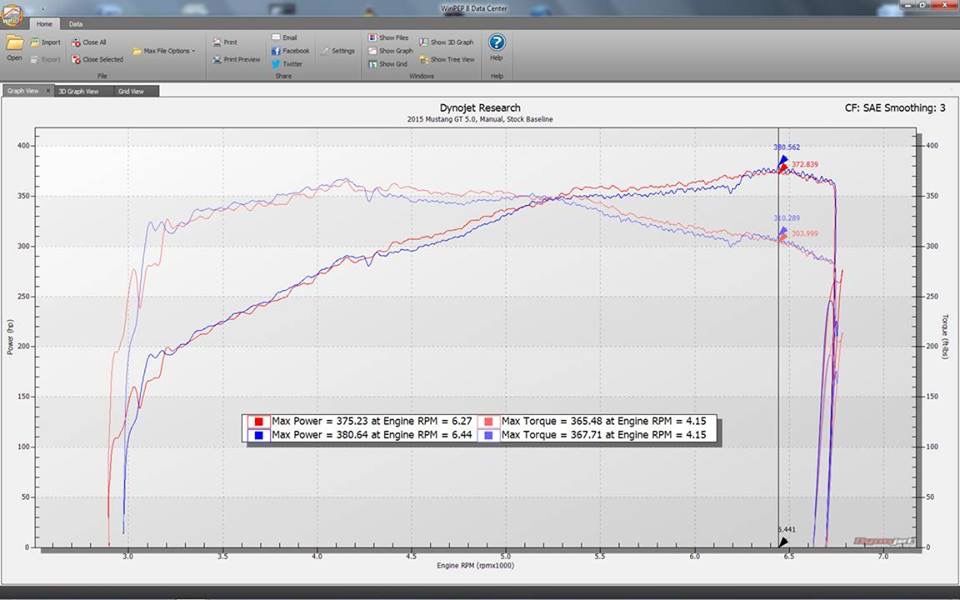Viewport: 960px width, 600px height.
Task: Share the graph to Twitter
Action: [x=287, y=64]
